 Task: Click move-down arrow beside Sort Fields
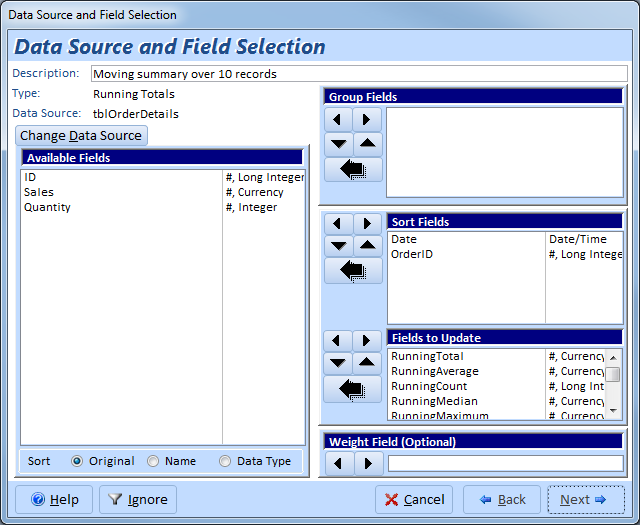[339, 246]
